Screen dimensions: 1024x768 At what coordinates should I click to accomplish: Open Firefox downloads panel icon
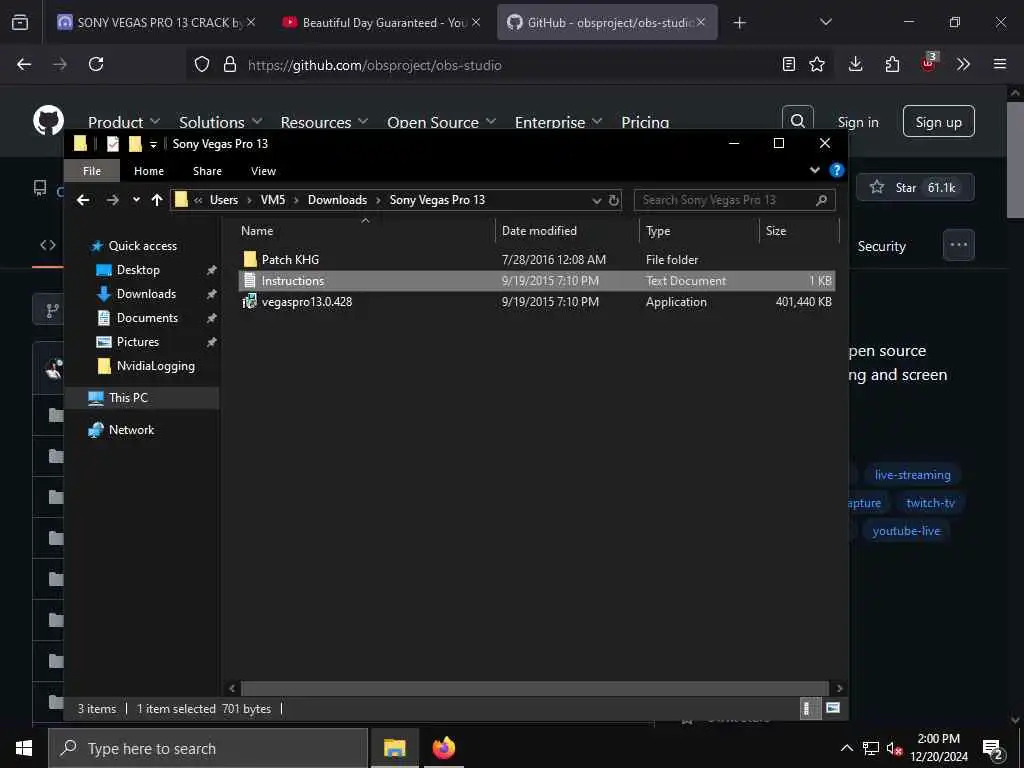856,64
